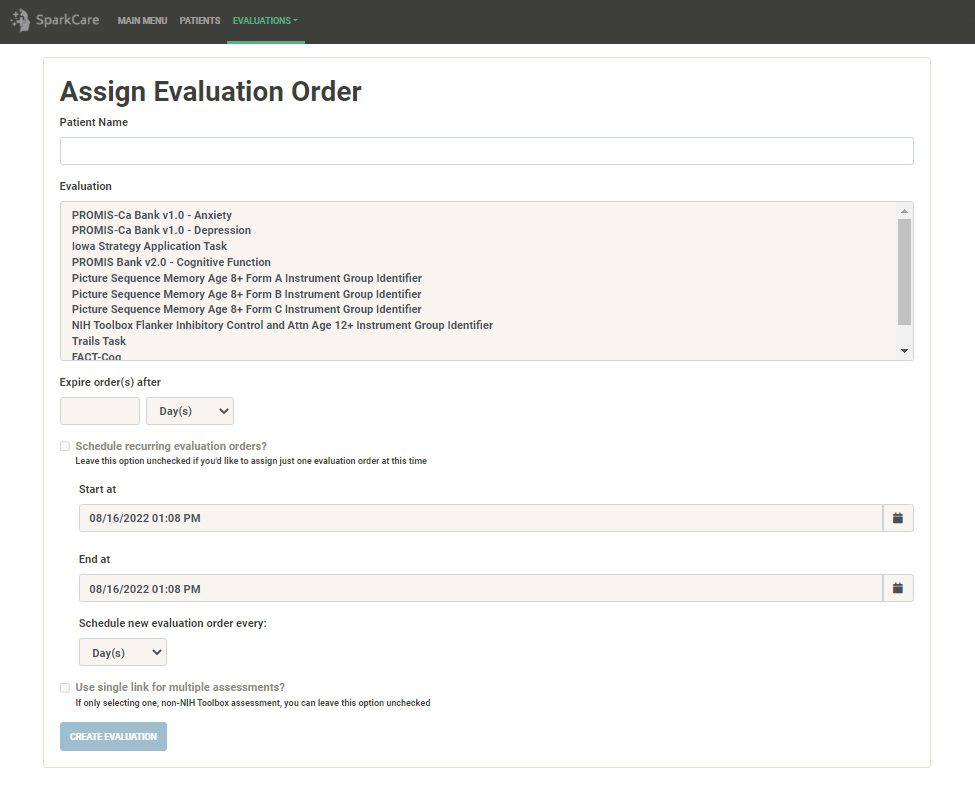Select Picture Sequence Memory Form A
Image resolution: width=975 pixels, height=797 pixels.
[247, 278]
